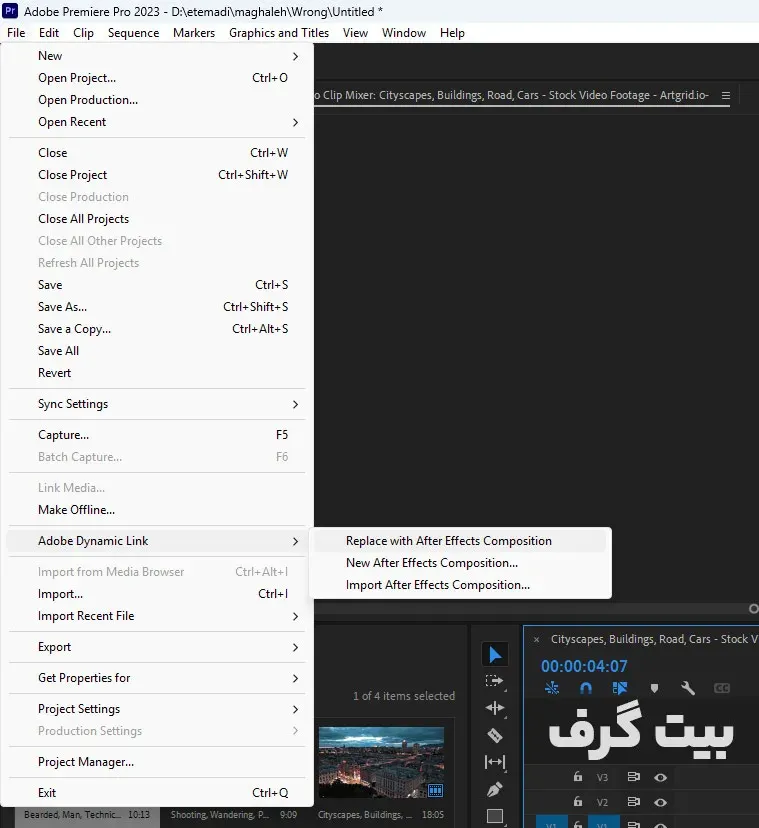Choose New After Effects Composition
The height and width of the screenshot is (828, 759).
[460, 563]
